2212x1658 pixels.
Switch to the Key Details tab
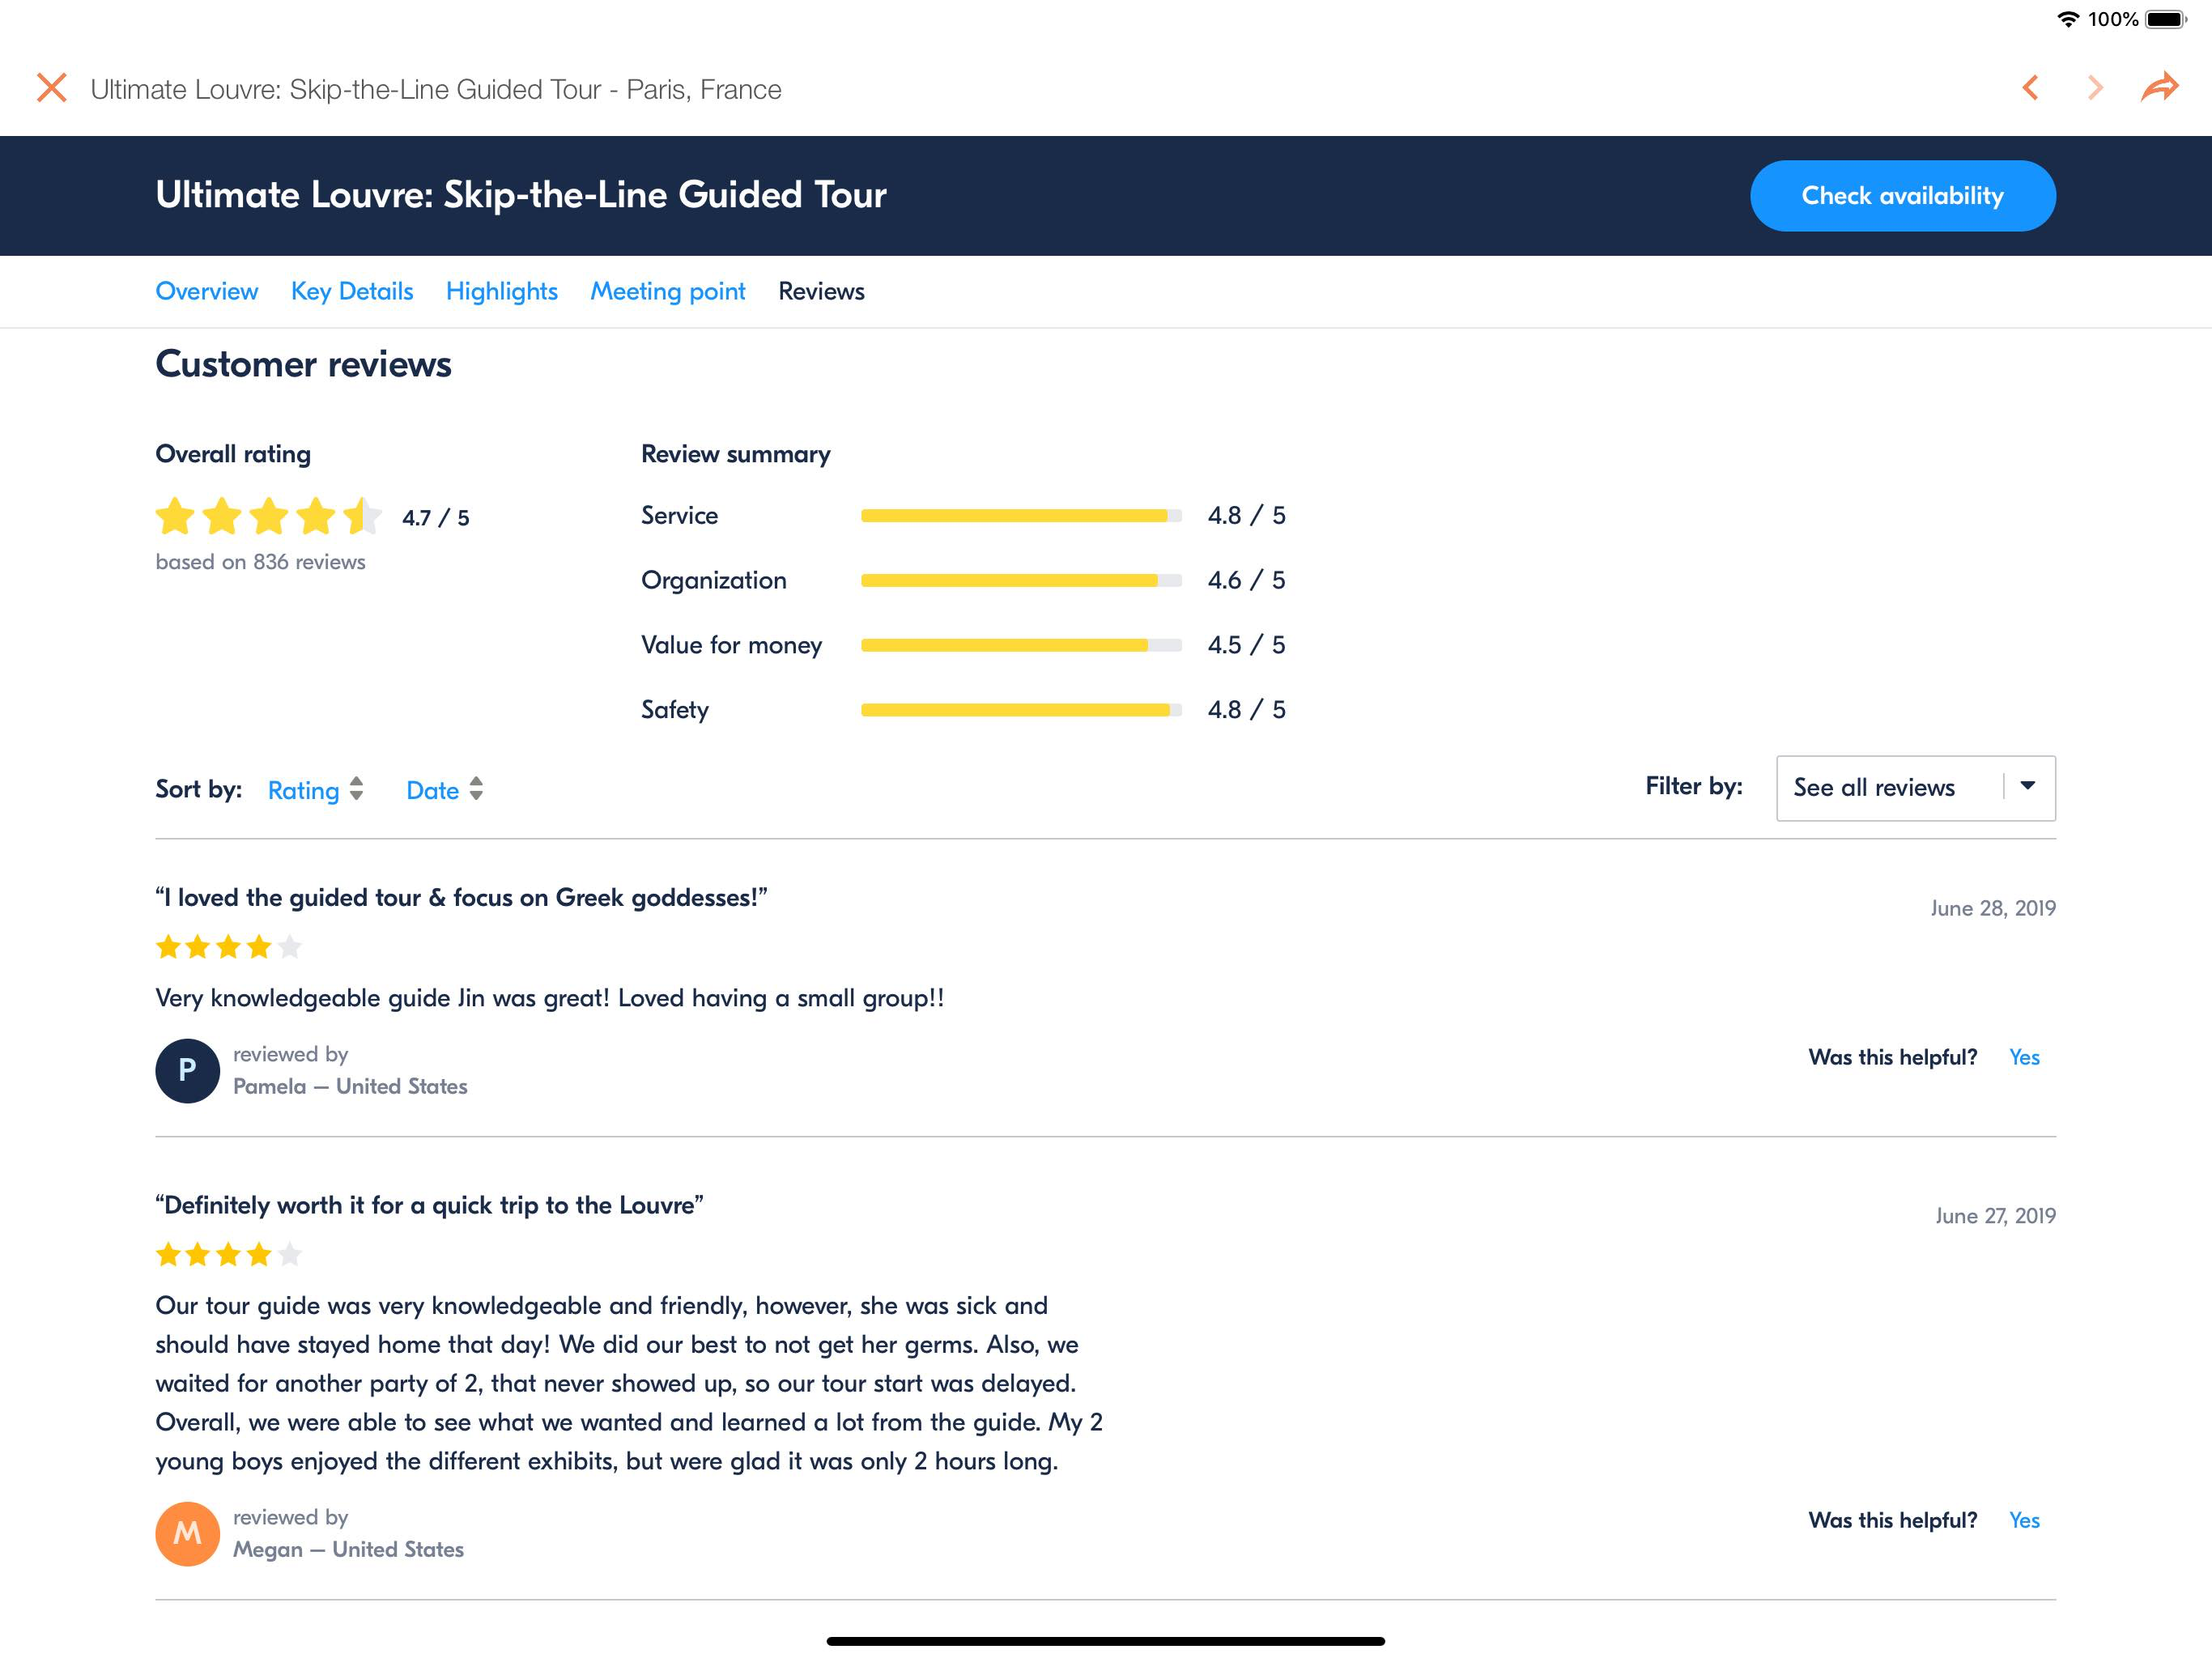click(352, 291)
